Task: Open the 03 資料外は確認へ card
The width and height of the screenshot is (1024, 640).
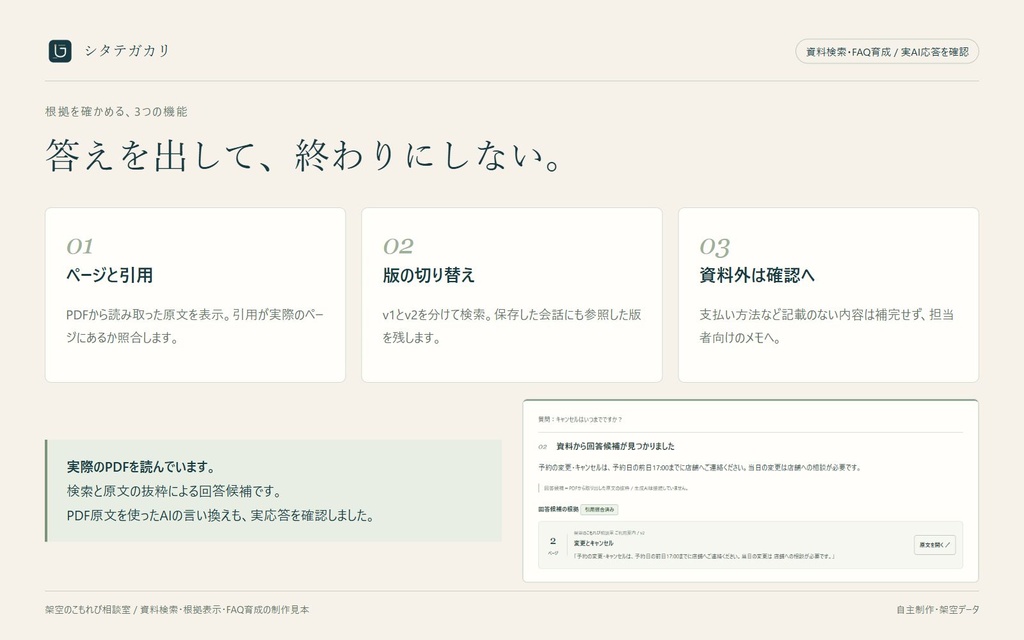Action: pos(828,295)
